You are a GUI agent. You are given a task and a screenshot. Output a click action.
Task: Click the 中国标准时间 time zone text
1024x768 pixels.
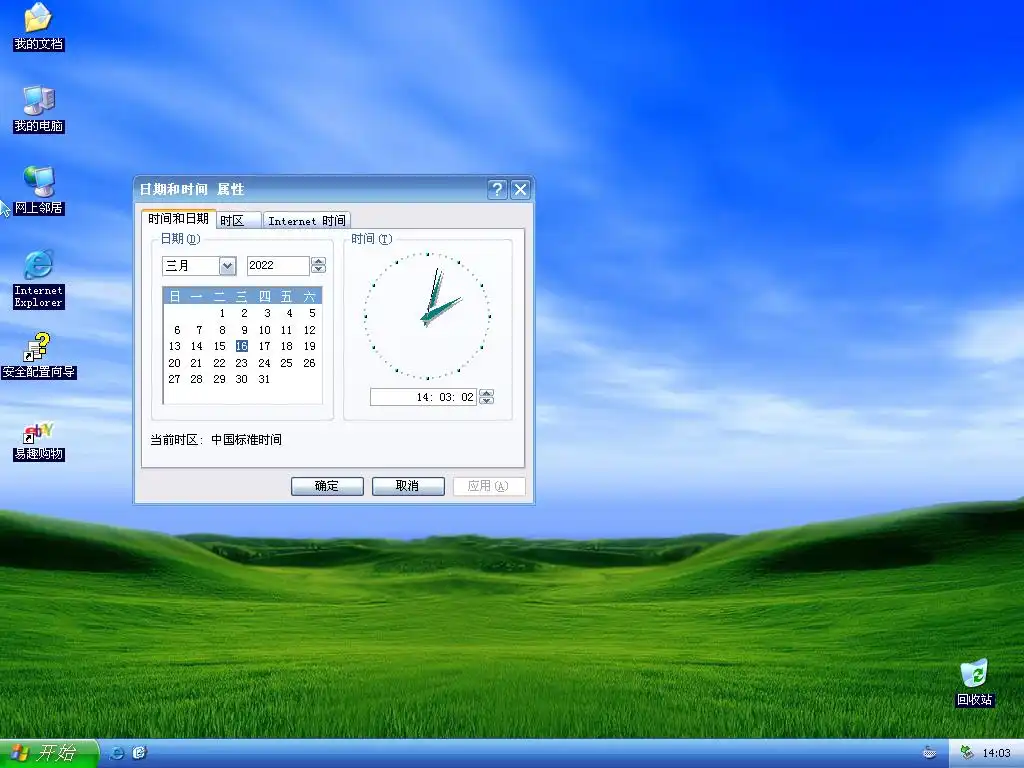click(x=246, y=440)
